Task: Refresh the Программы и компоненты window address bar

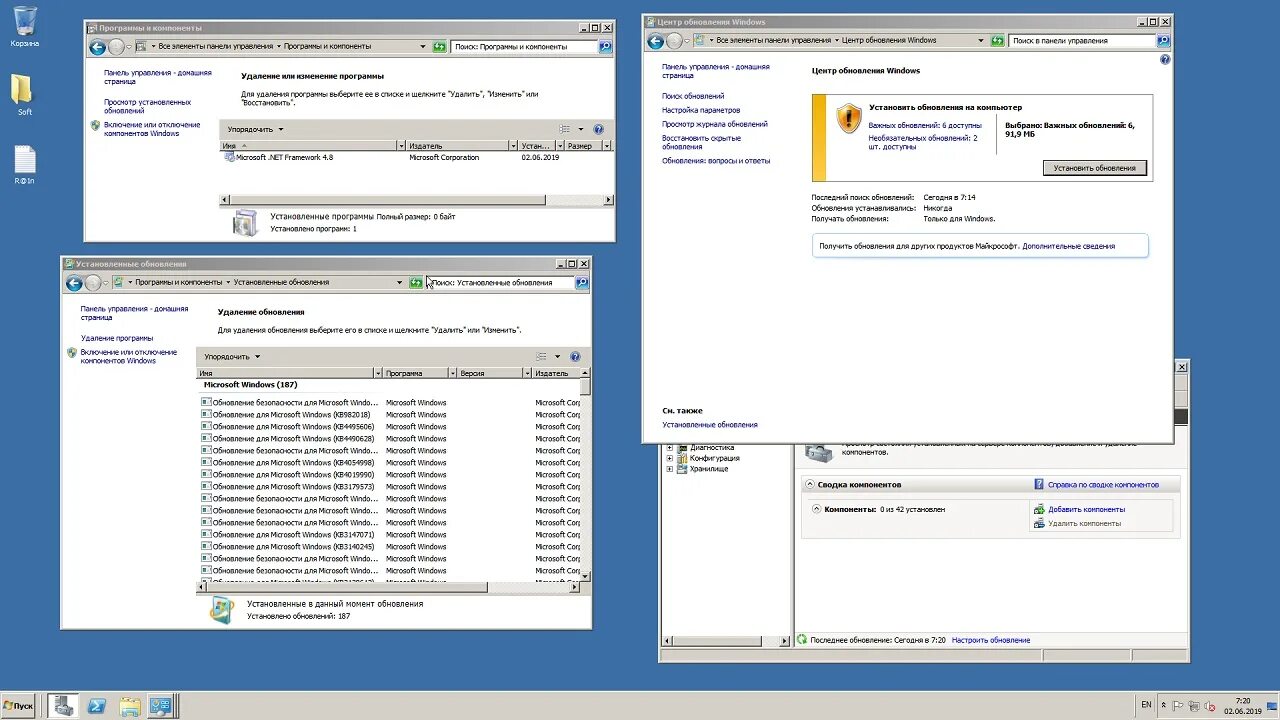Action: [439, 46]
